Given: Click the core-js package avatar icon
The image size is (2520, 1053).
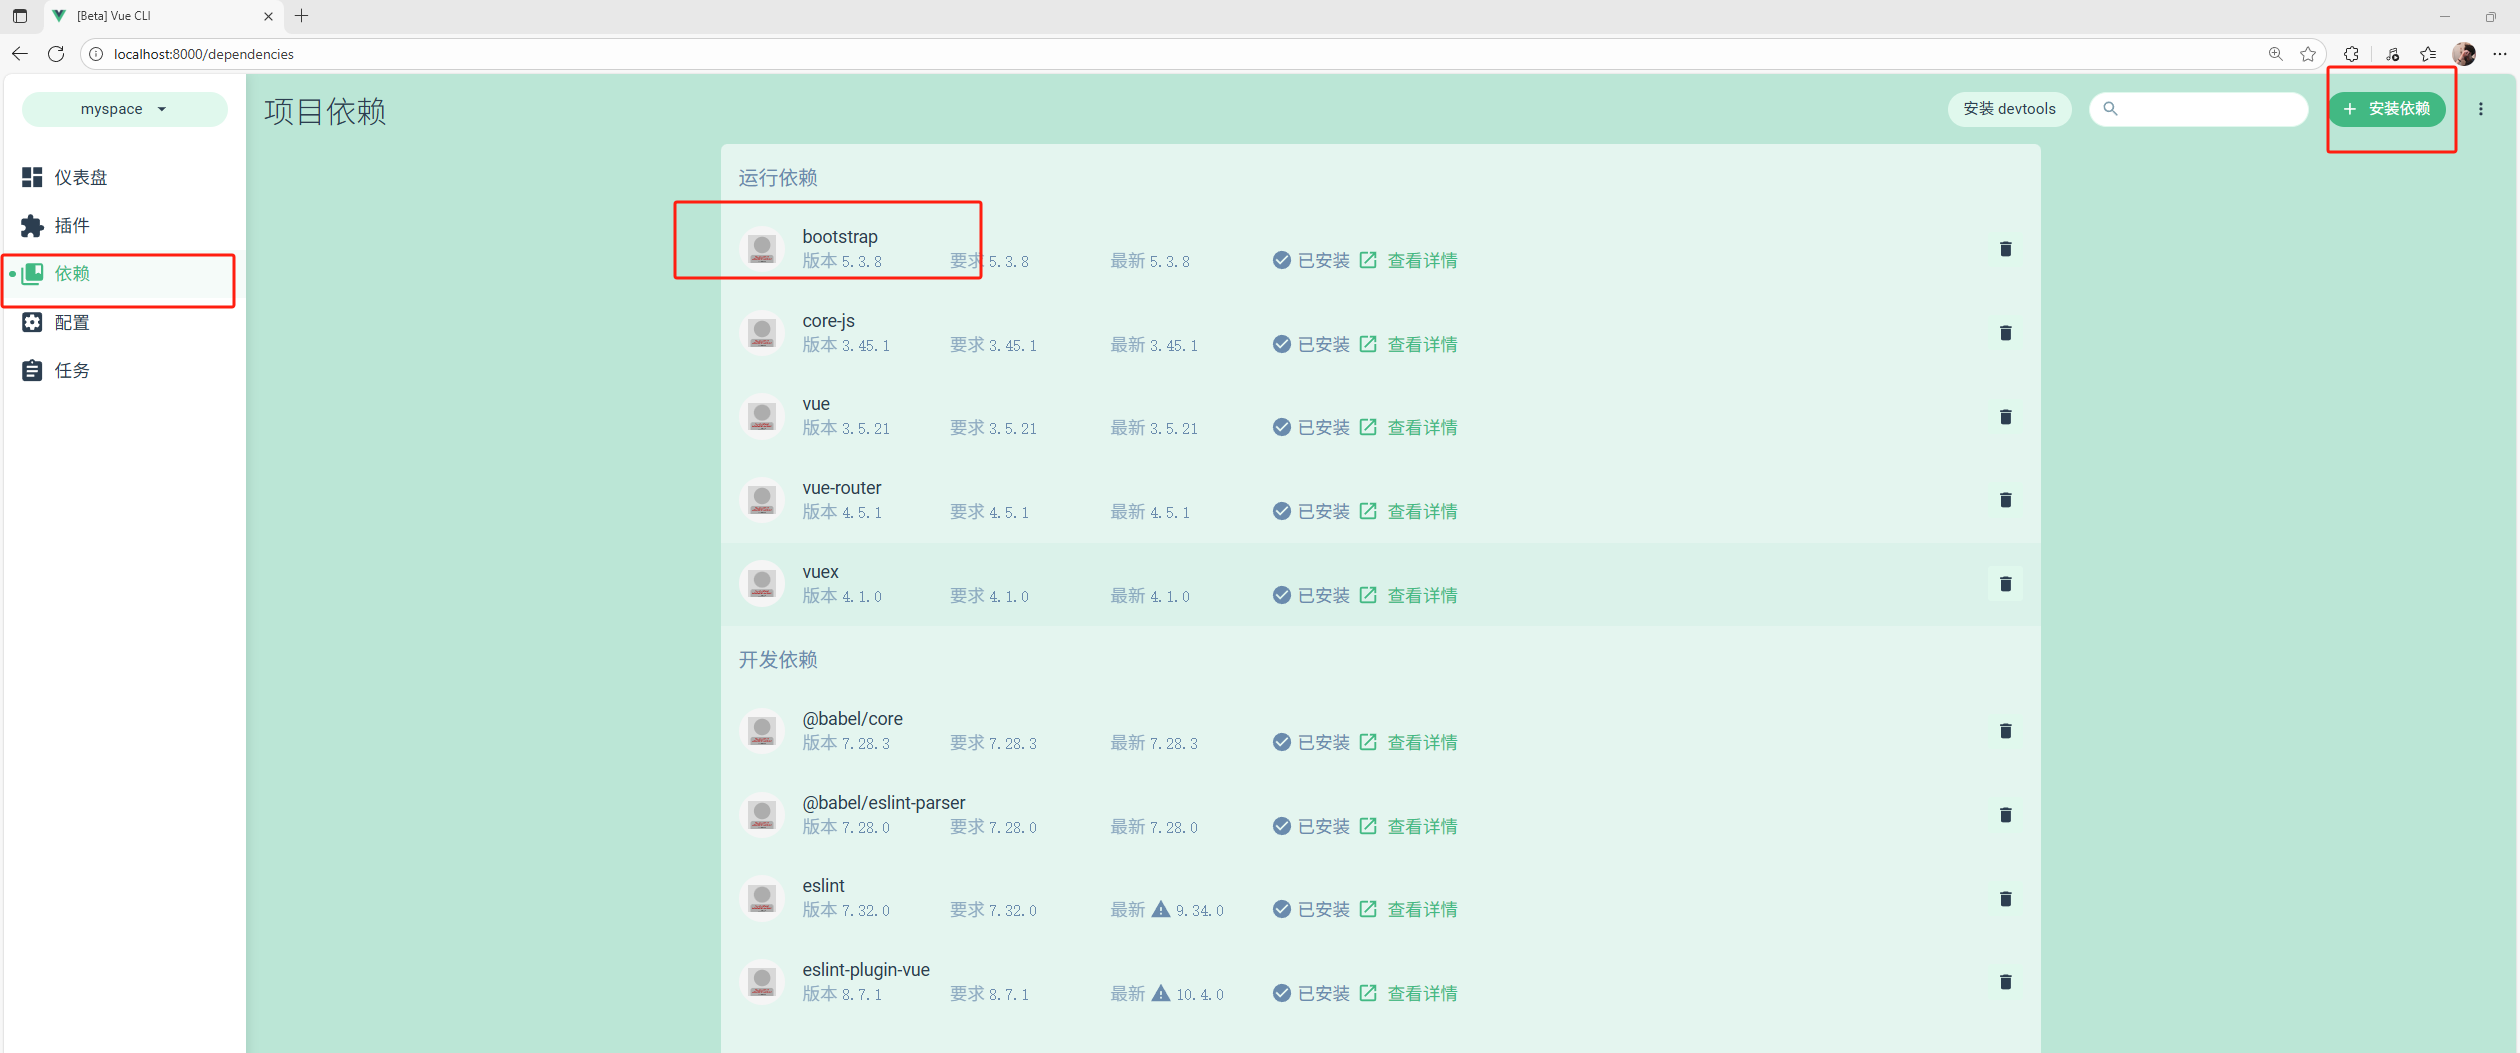Looking at the screenshot, I should tap(762, 332).
